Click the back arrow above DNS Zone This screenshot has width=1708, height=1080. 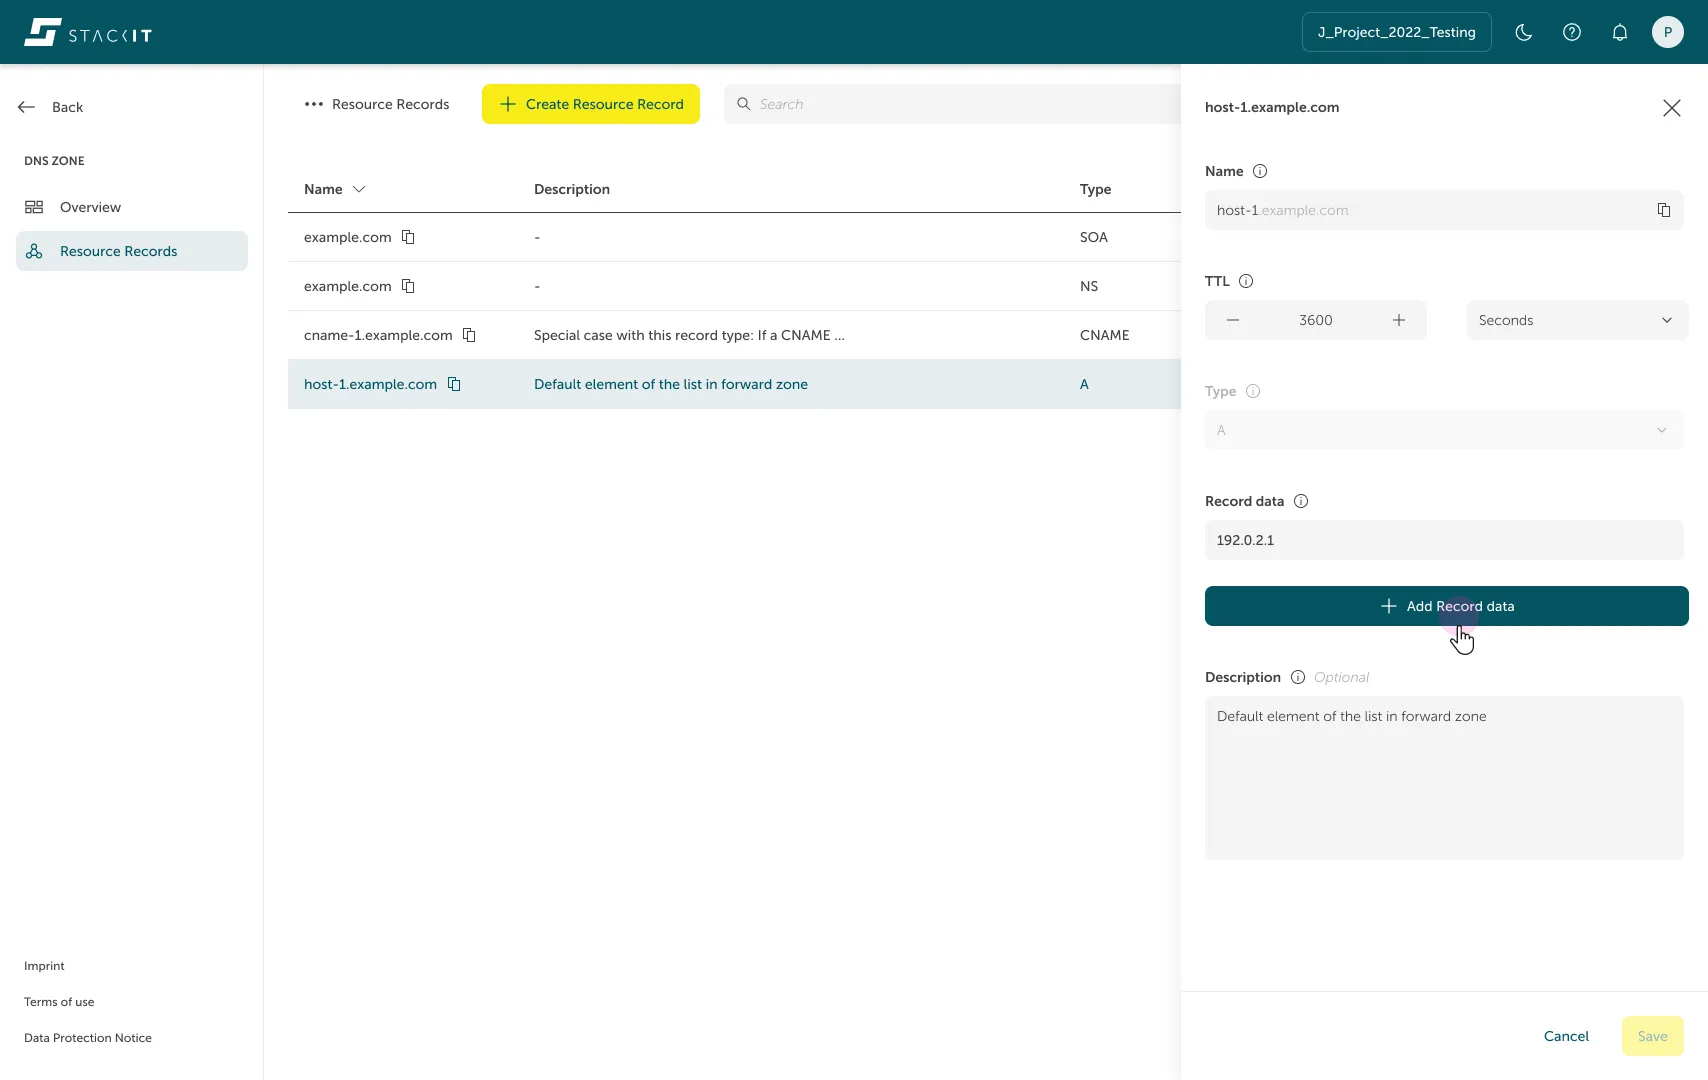coord(26,107)
